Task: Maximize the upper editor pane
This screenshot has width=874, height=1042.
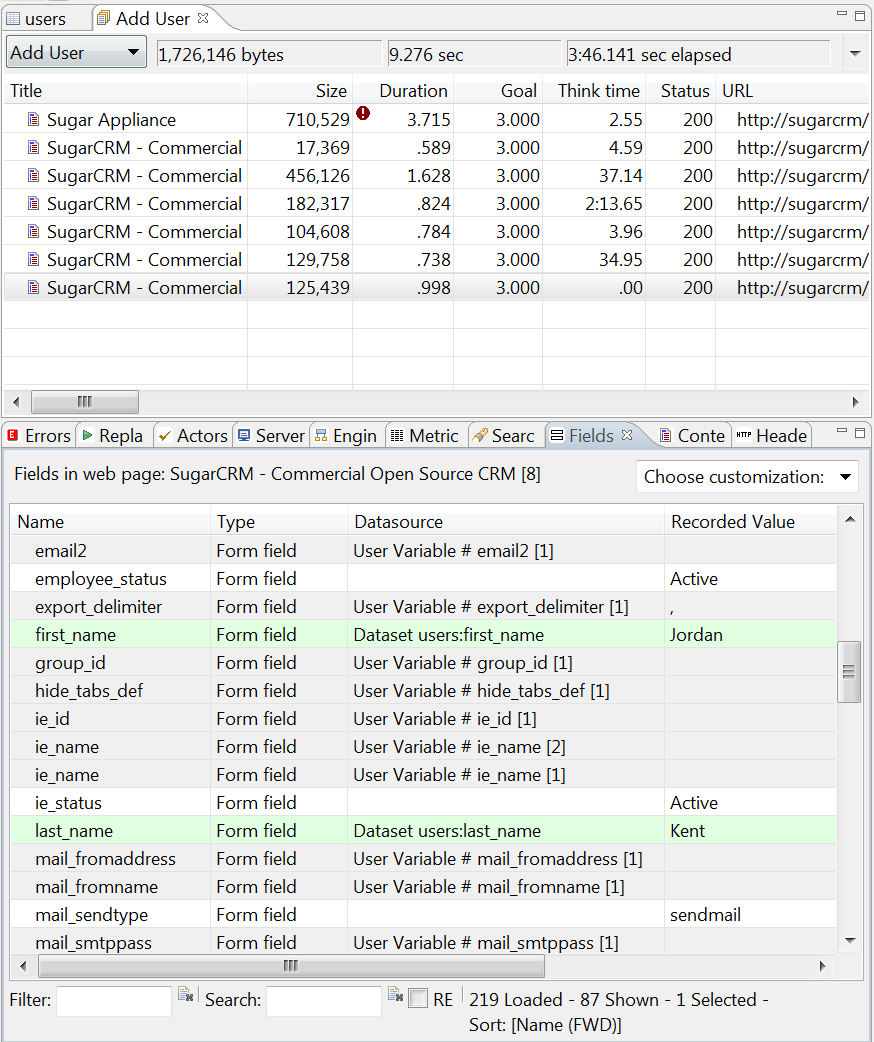Action: pyautogui.click(x=859, y=15)
